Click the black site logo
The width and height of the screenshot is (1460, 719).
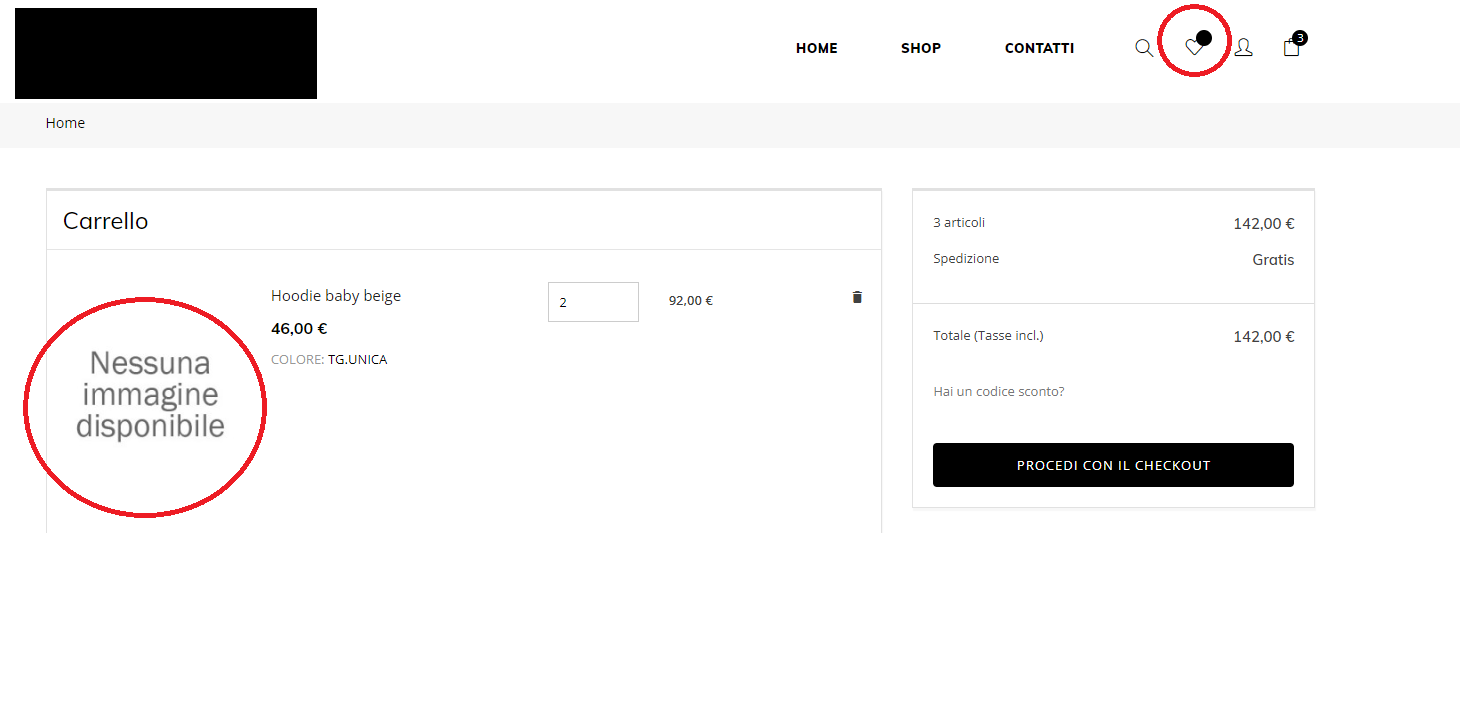pos(166,54)
